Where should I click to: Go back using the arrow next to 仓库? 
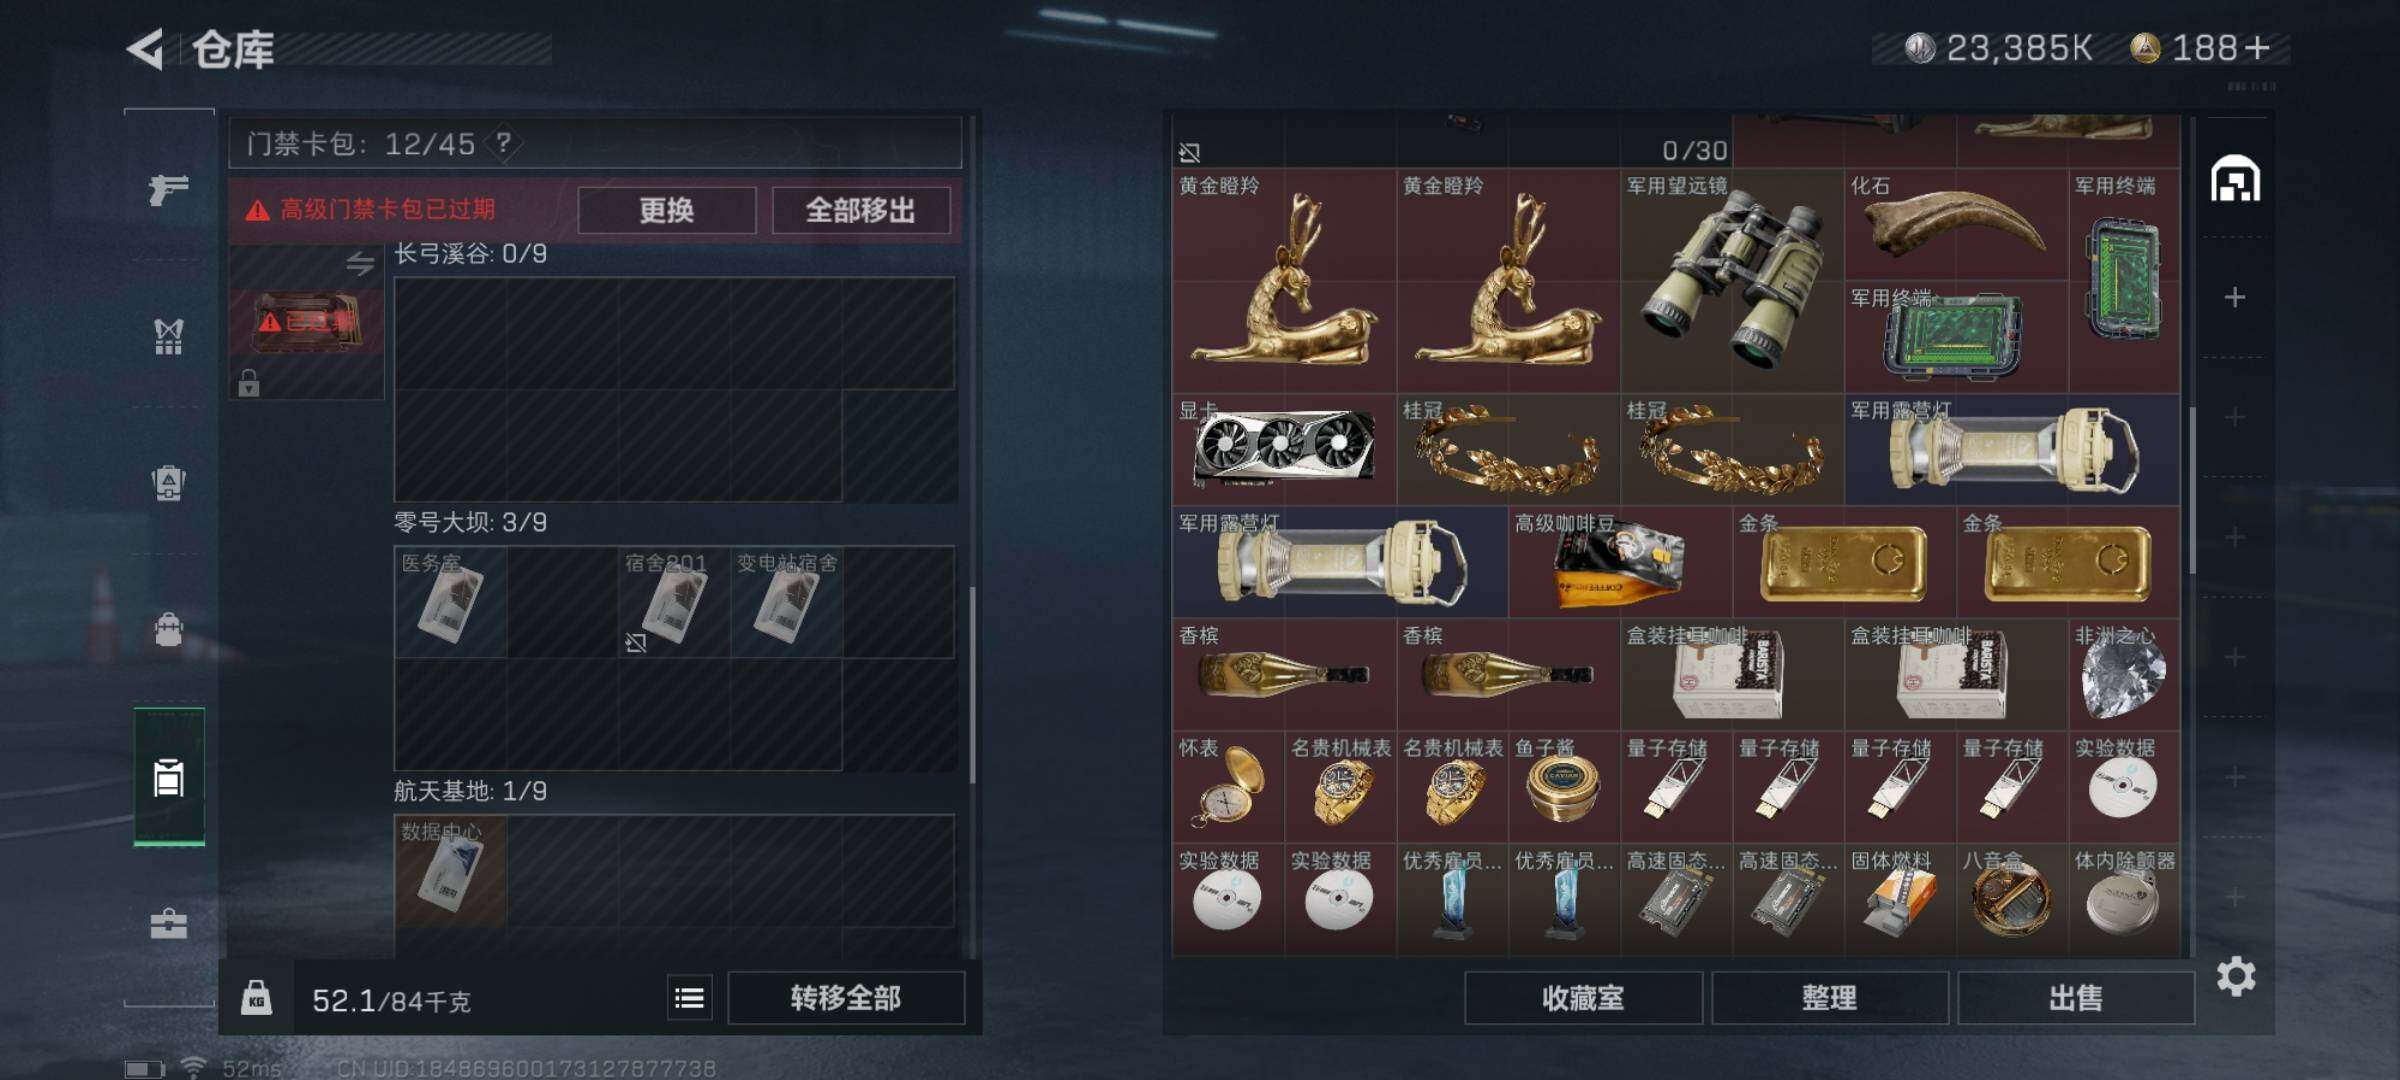coord(146,49)
